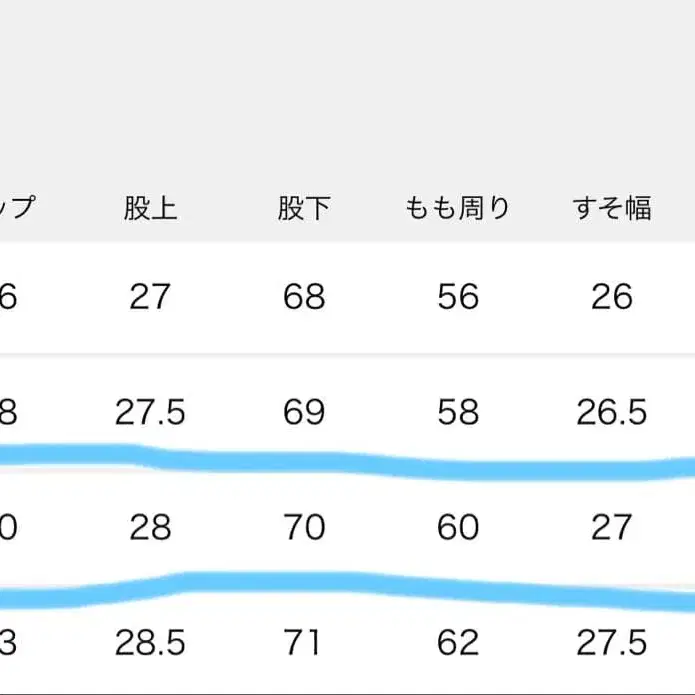Viewport: 695px width, 695px height.
Task: Select the 27 cell in すそ幅 column
Action: (612, 527)
